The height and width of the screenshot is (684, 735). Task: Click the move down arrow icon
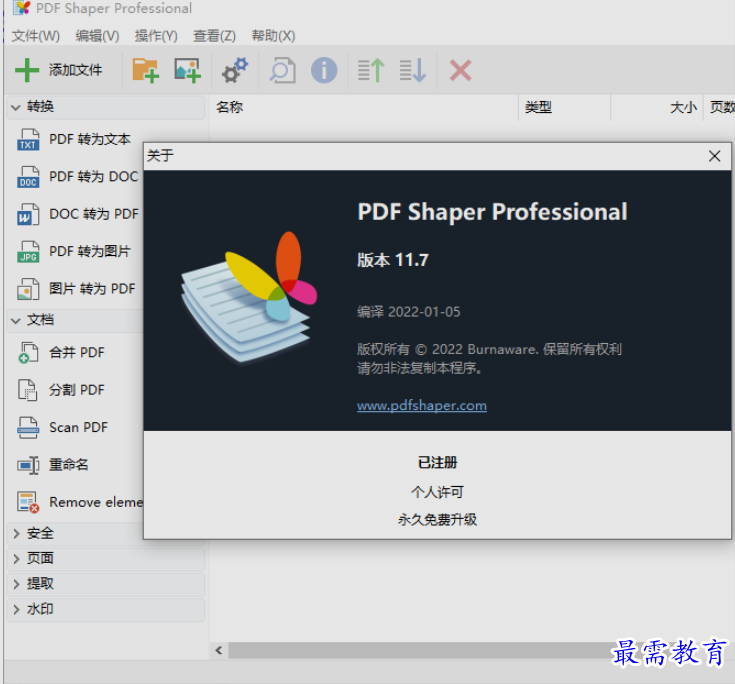pyautogui.click(x=413, y=70)
